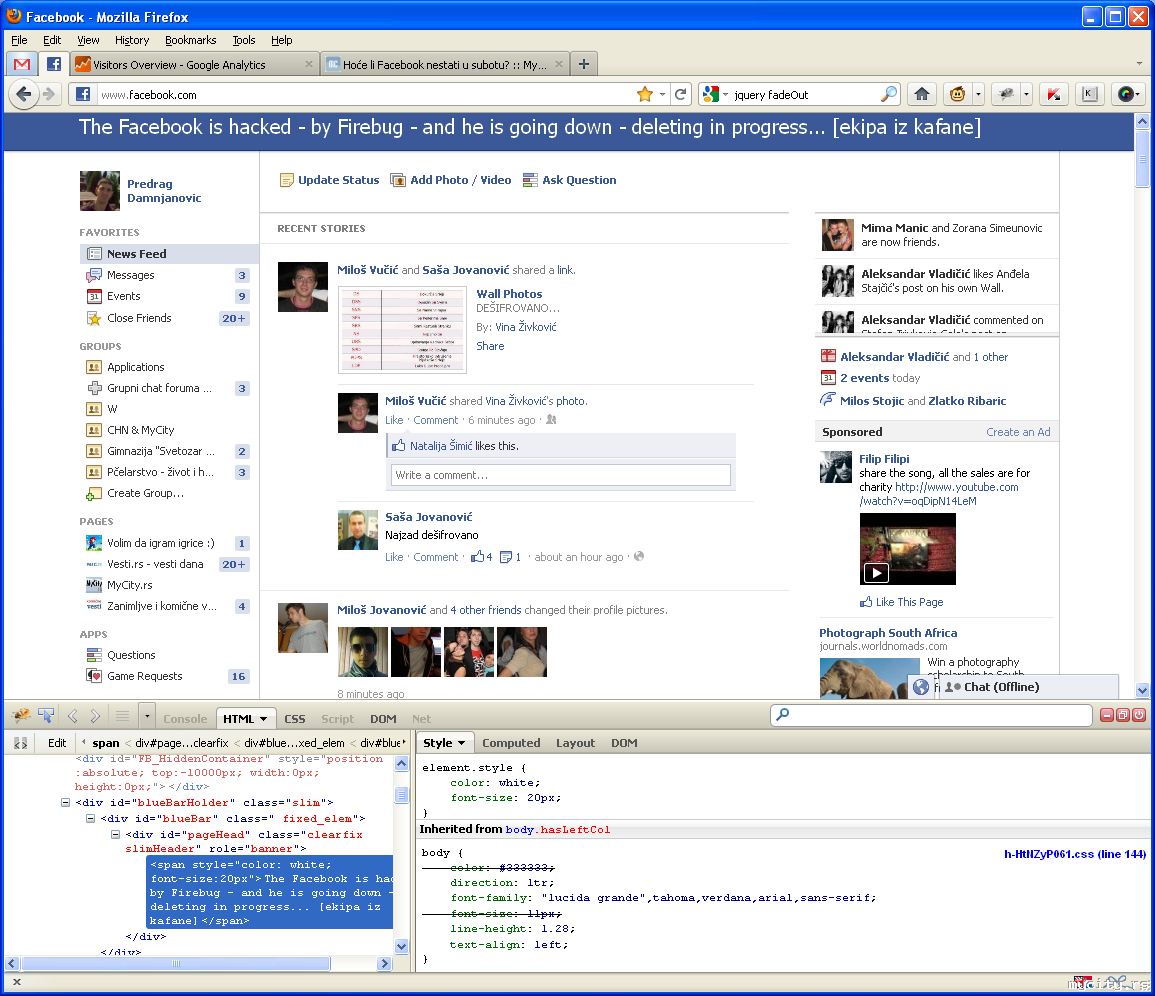Open the HTML tab dropdown in Firebug
The height and width of the screenshot is (996, 1155).
click(x=263, y=718)
